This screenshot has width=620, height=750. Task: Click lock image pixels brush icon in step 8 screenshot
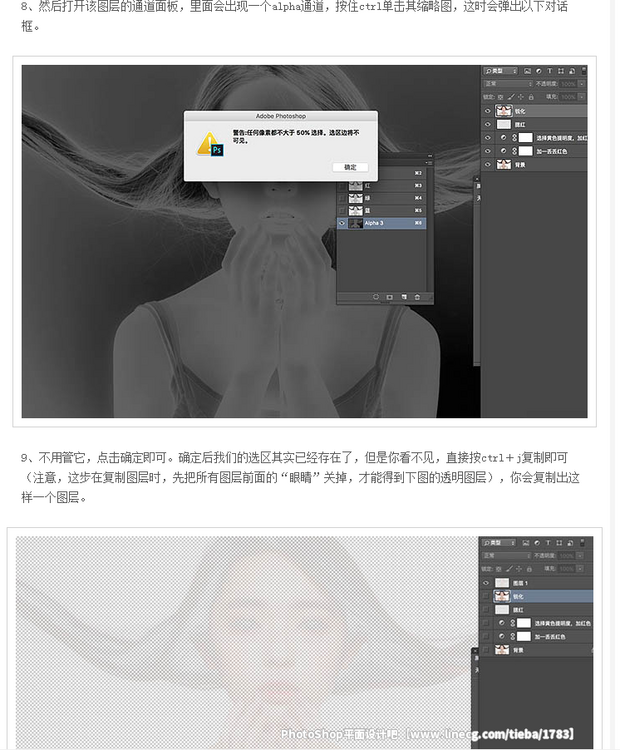pos(511,97)
